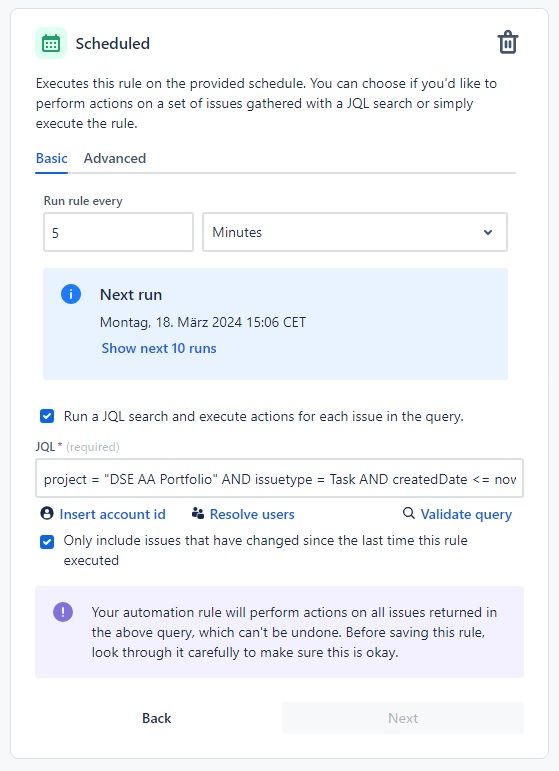The image size is (559, 771).
Task: Click the Back button
Action: click(156, 718)
